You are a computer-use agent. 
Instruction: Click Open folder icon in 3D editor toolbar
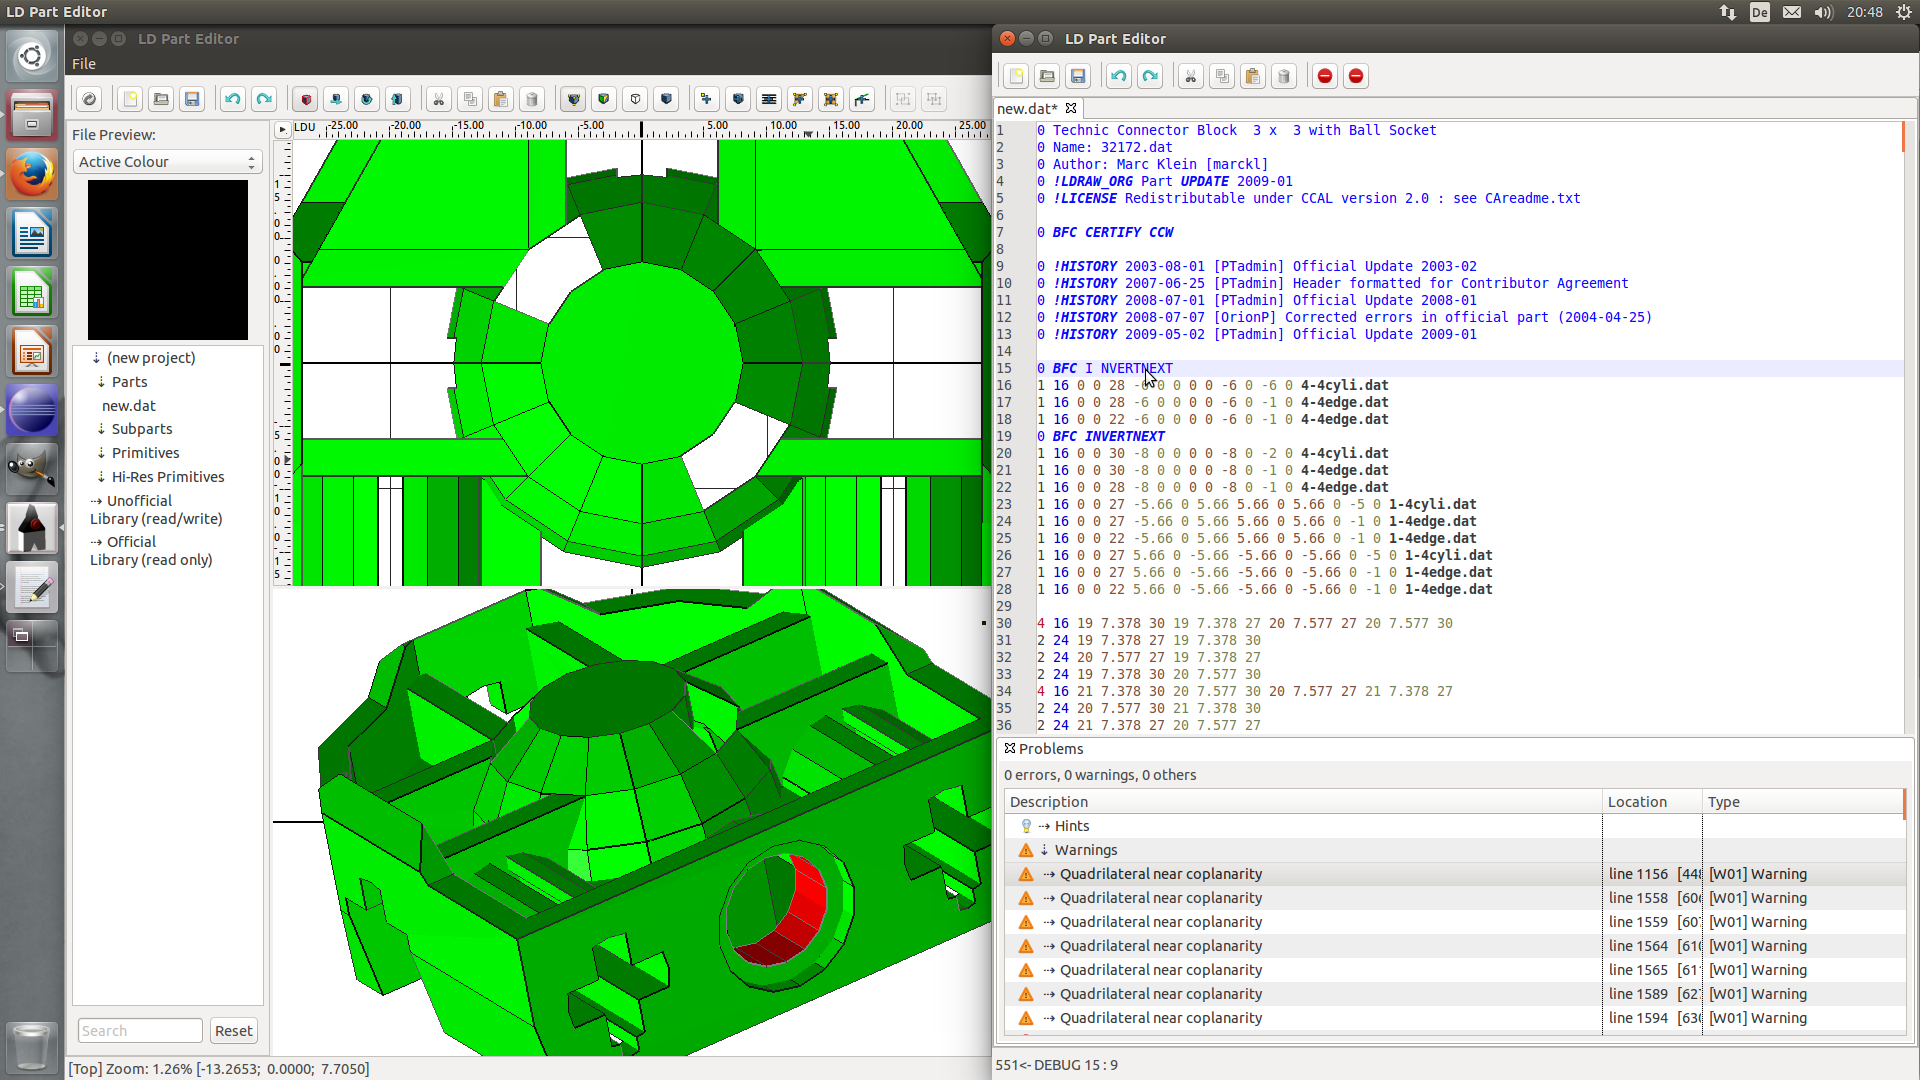tap(161, 99)
